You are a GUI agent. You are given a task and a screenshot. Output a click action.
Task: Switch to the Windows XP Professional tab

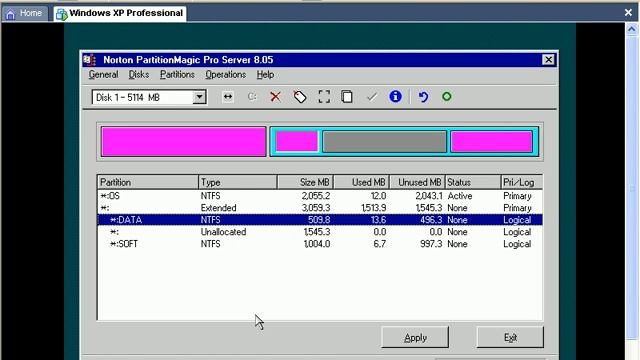[x=120, y=13]
